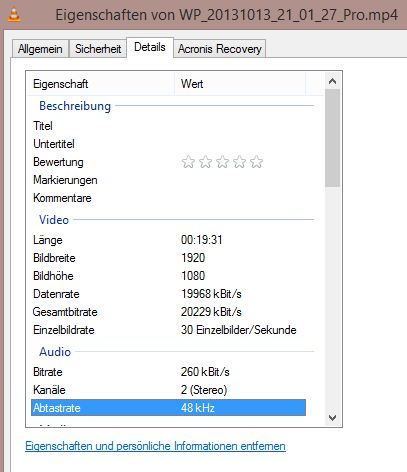Set rating to third star

[222, 162]
